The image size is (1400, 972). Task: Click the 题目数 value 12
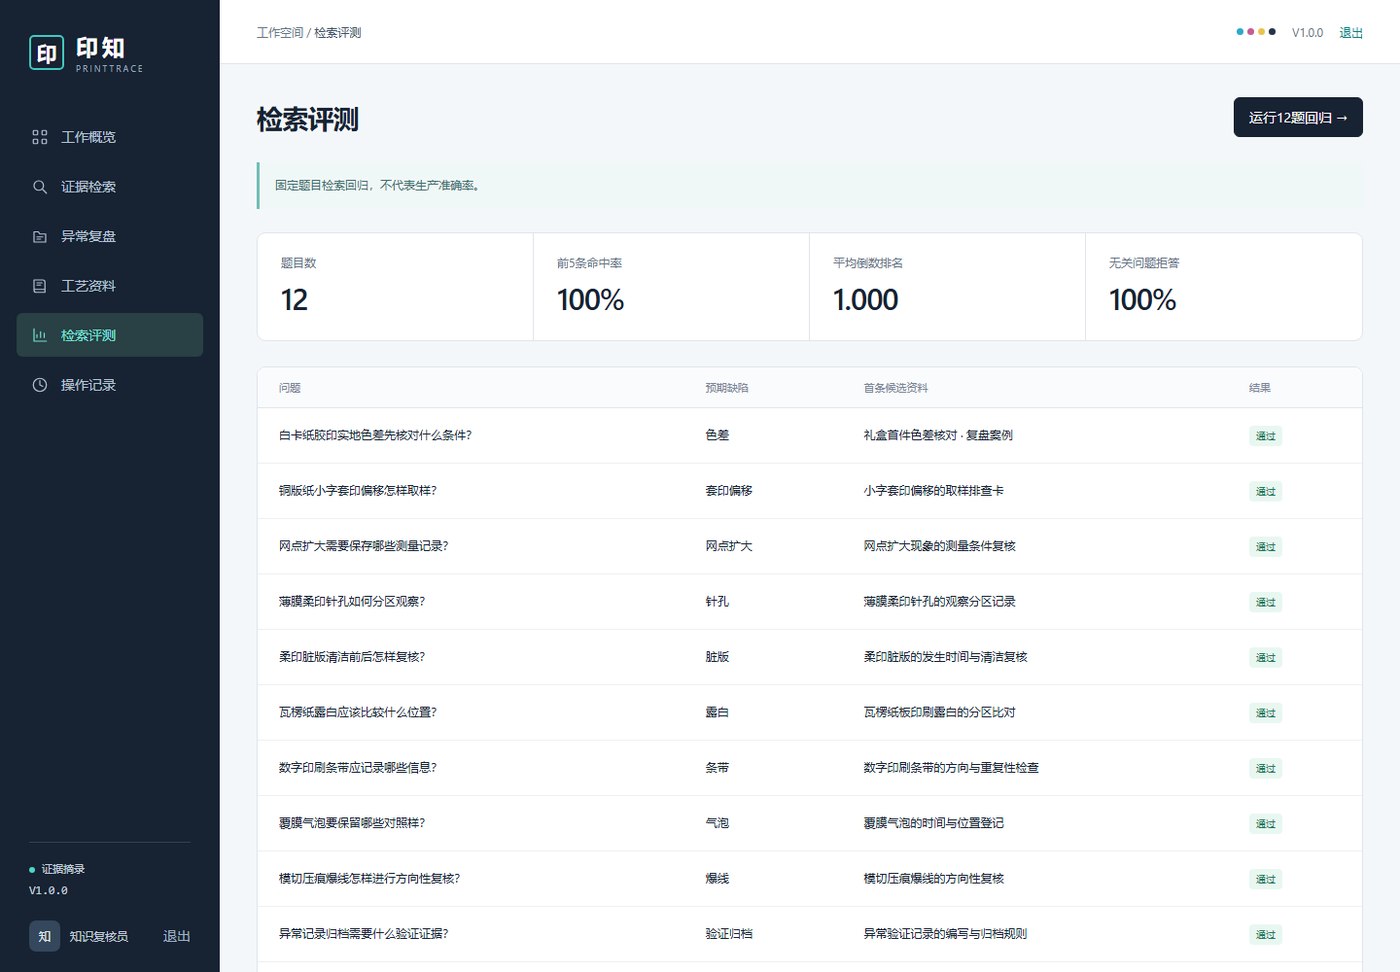point(294,300)
